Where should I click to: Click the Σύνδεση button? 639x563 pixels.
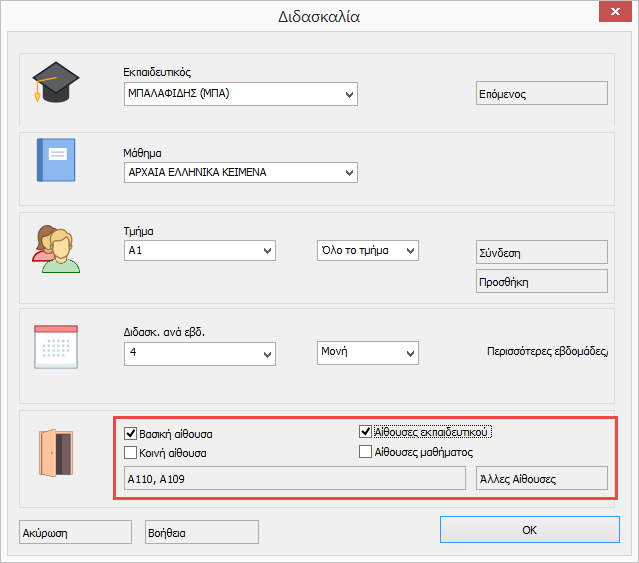pyautogui.click(x=541, y=253)
